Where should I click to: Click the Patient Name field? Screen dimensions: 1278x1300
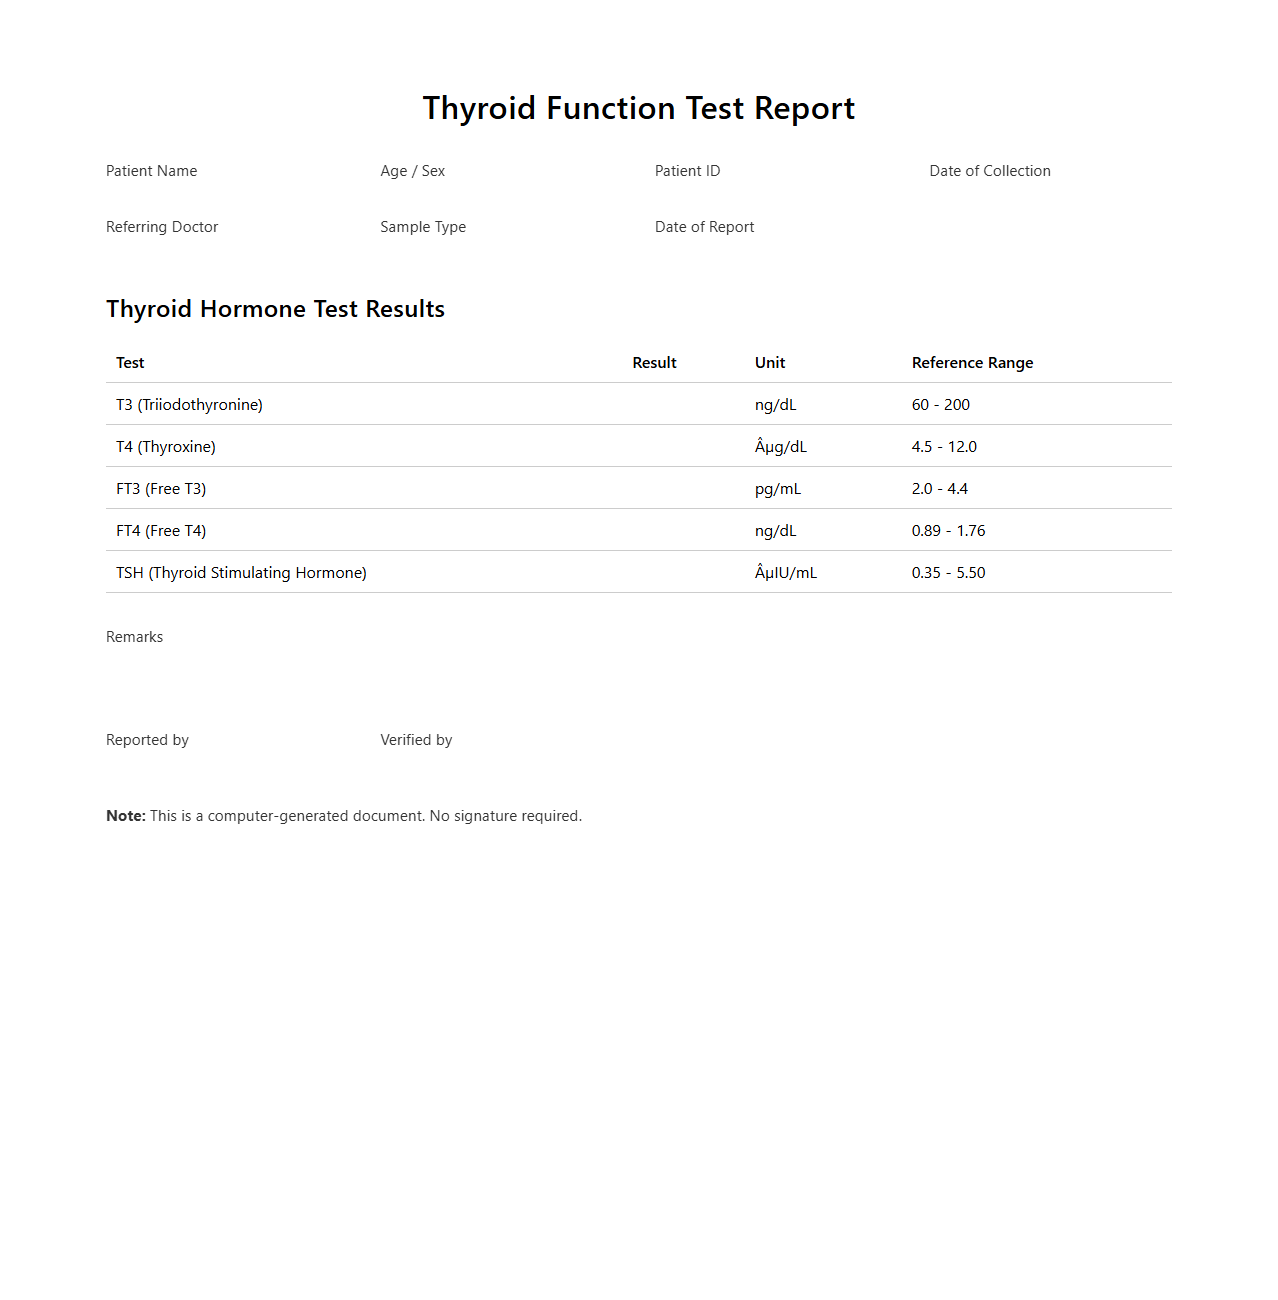point(151,171)
